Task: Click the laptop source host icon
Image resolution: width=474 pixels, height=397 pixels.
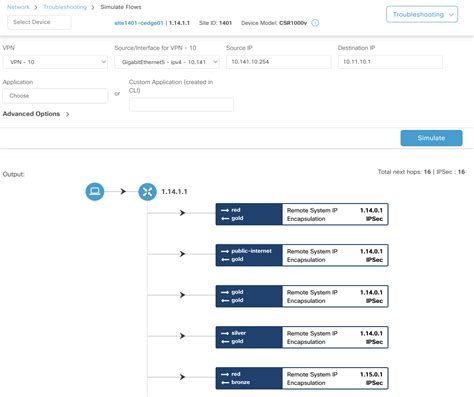Action: (x=95, y=191)
